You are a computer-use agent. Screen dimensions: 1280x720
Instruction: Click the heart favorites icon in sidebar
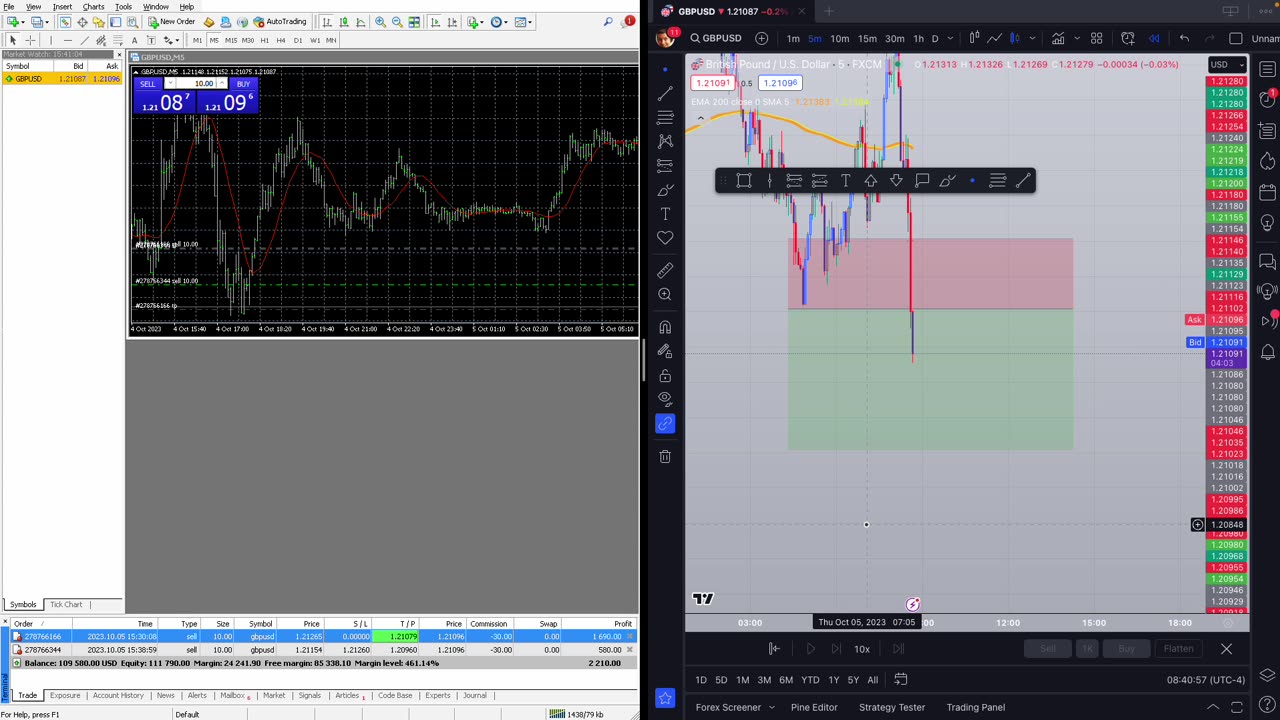(x=665, y=238)
